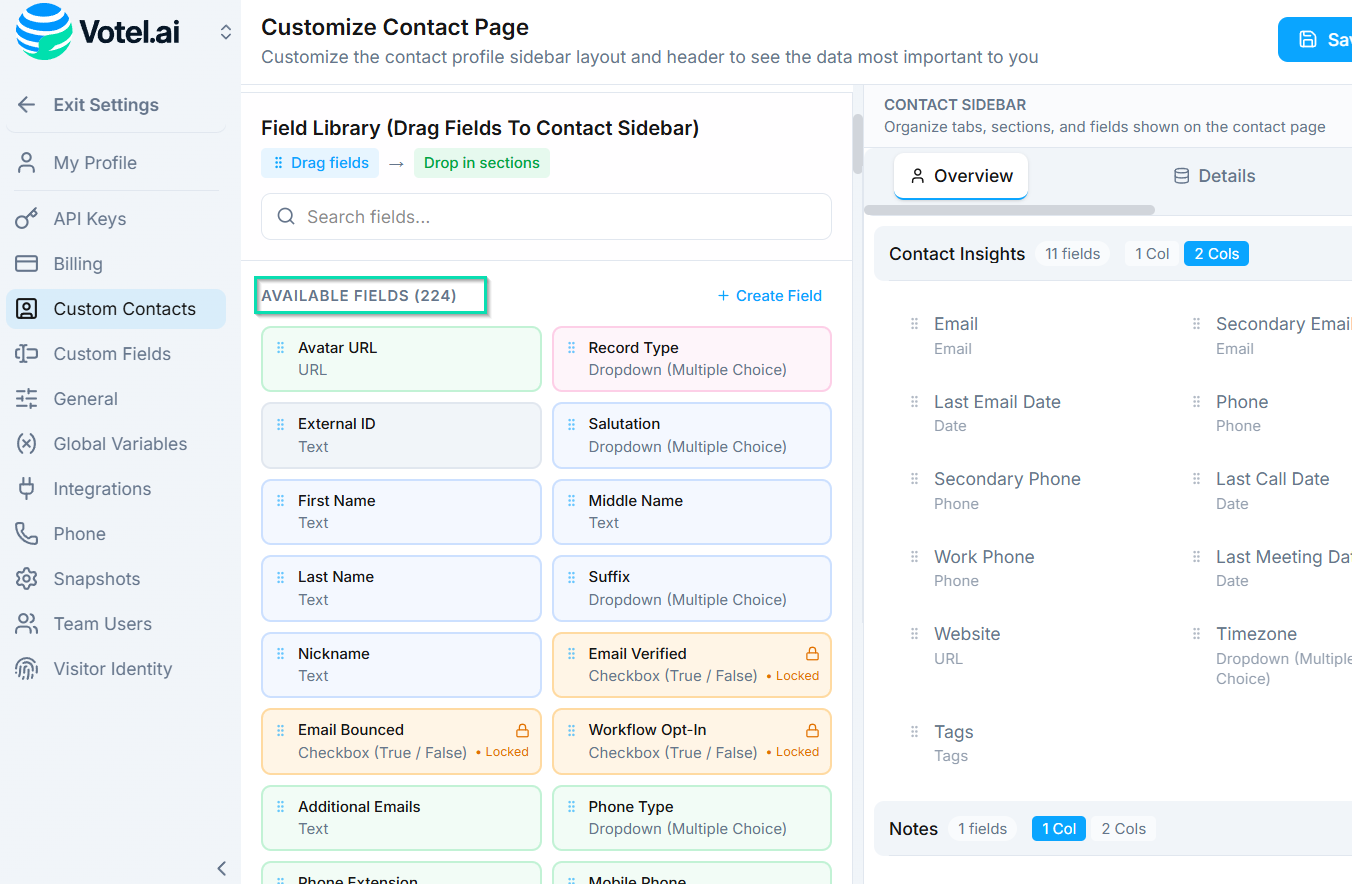Viewport: 1352px width, 884px height.
Task: Collapse the settings sidebar with the chevron
Action: coord(221,868)
